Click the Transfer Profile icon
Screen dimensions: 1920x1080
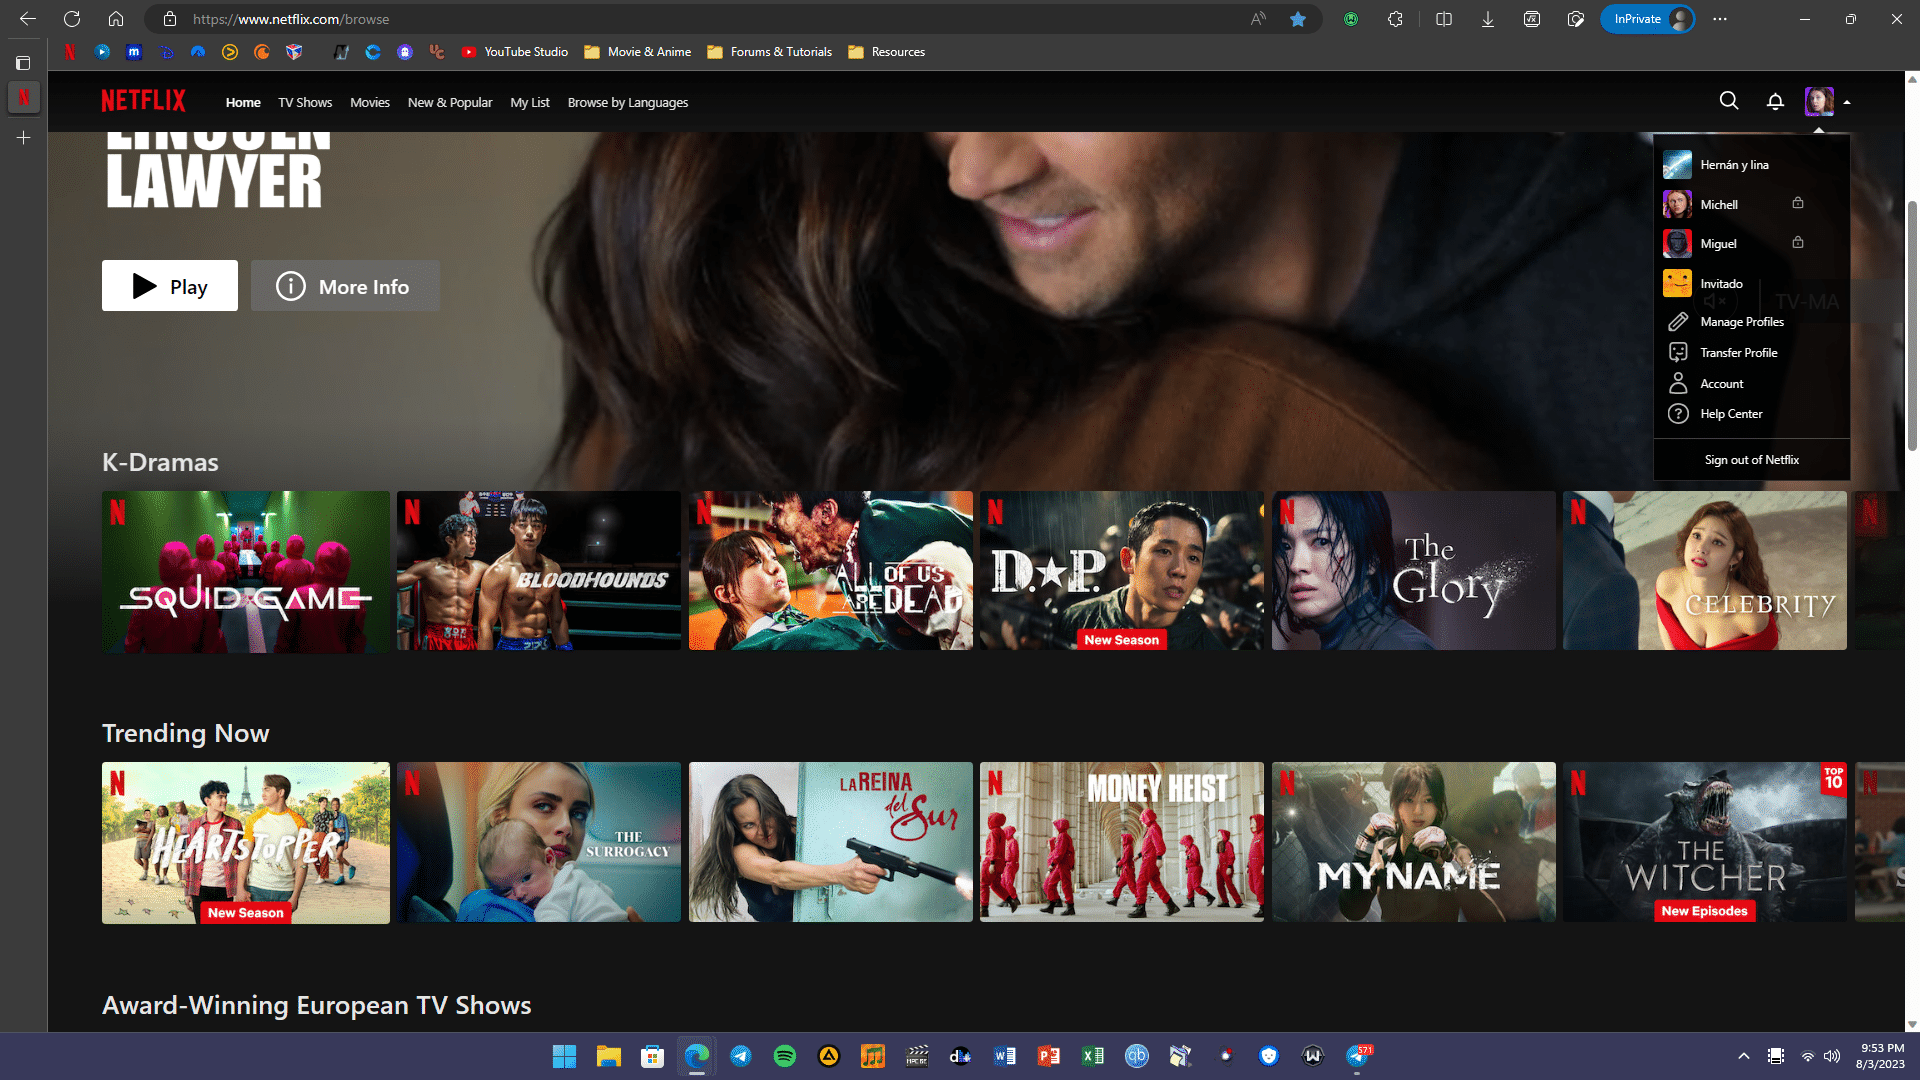click(1678, 353)
